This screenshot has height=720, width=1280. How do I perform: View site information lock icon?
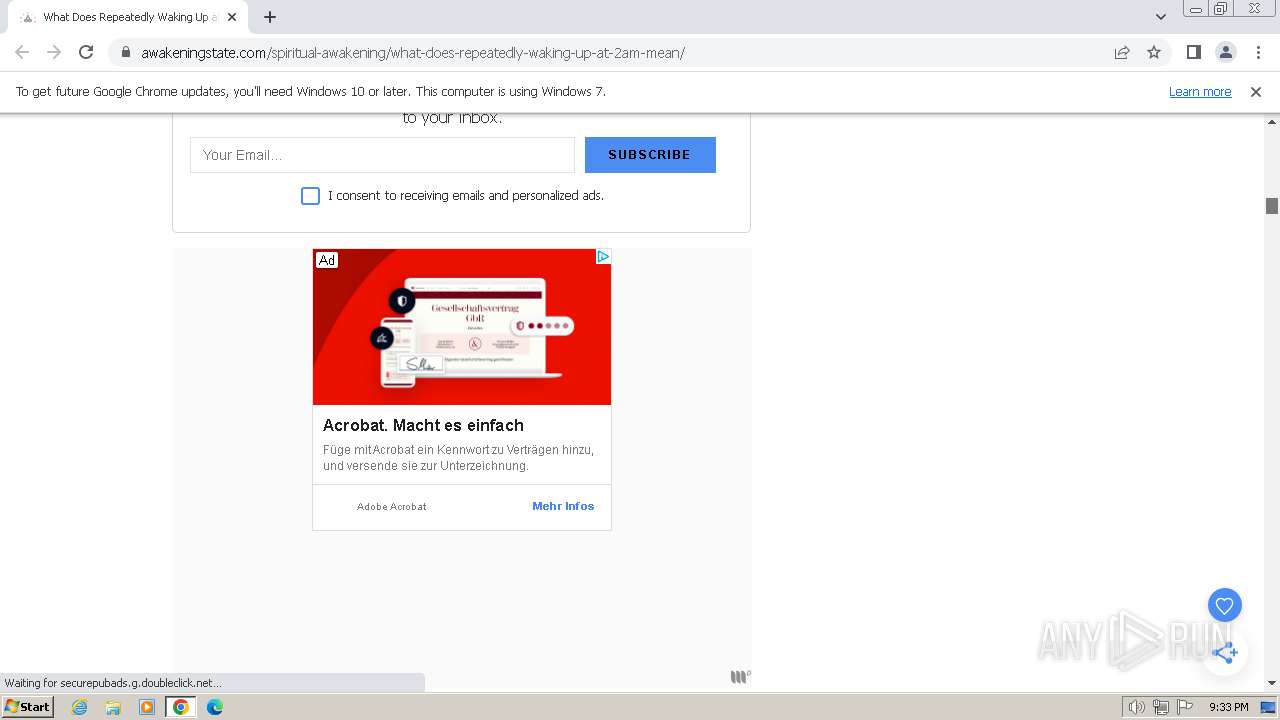(x=125, y=53)
